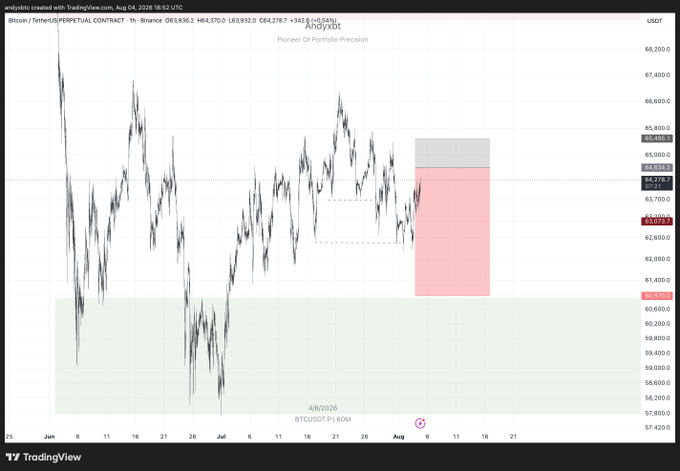This screenshot has width=680, height=471.
Task: Select the grey stop-loss zone of the position
Action: coord(452,153)
